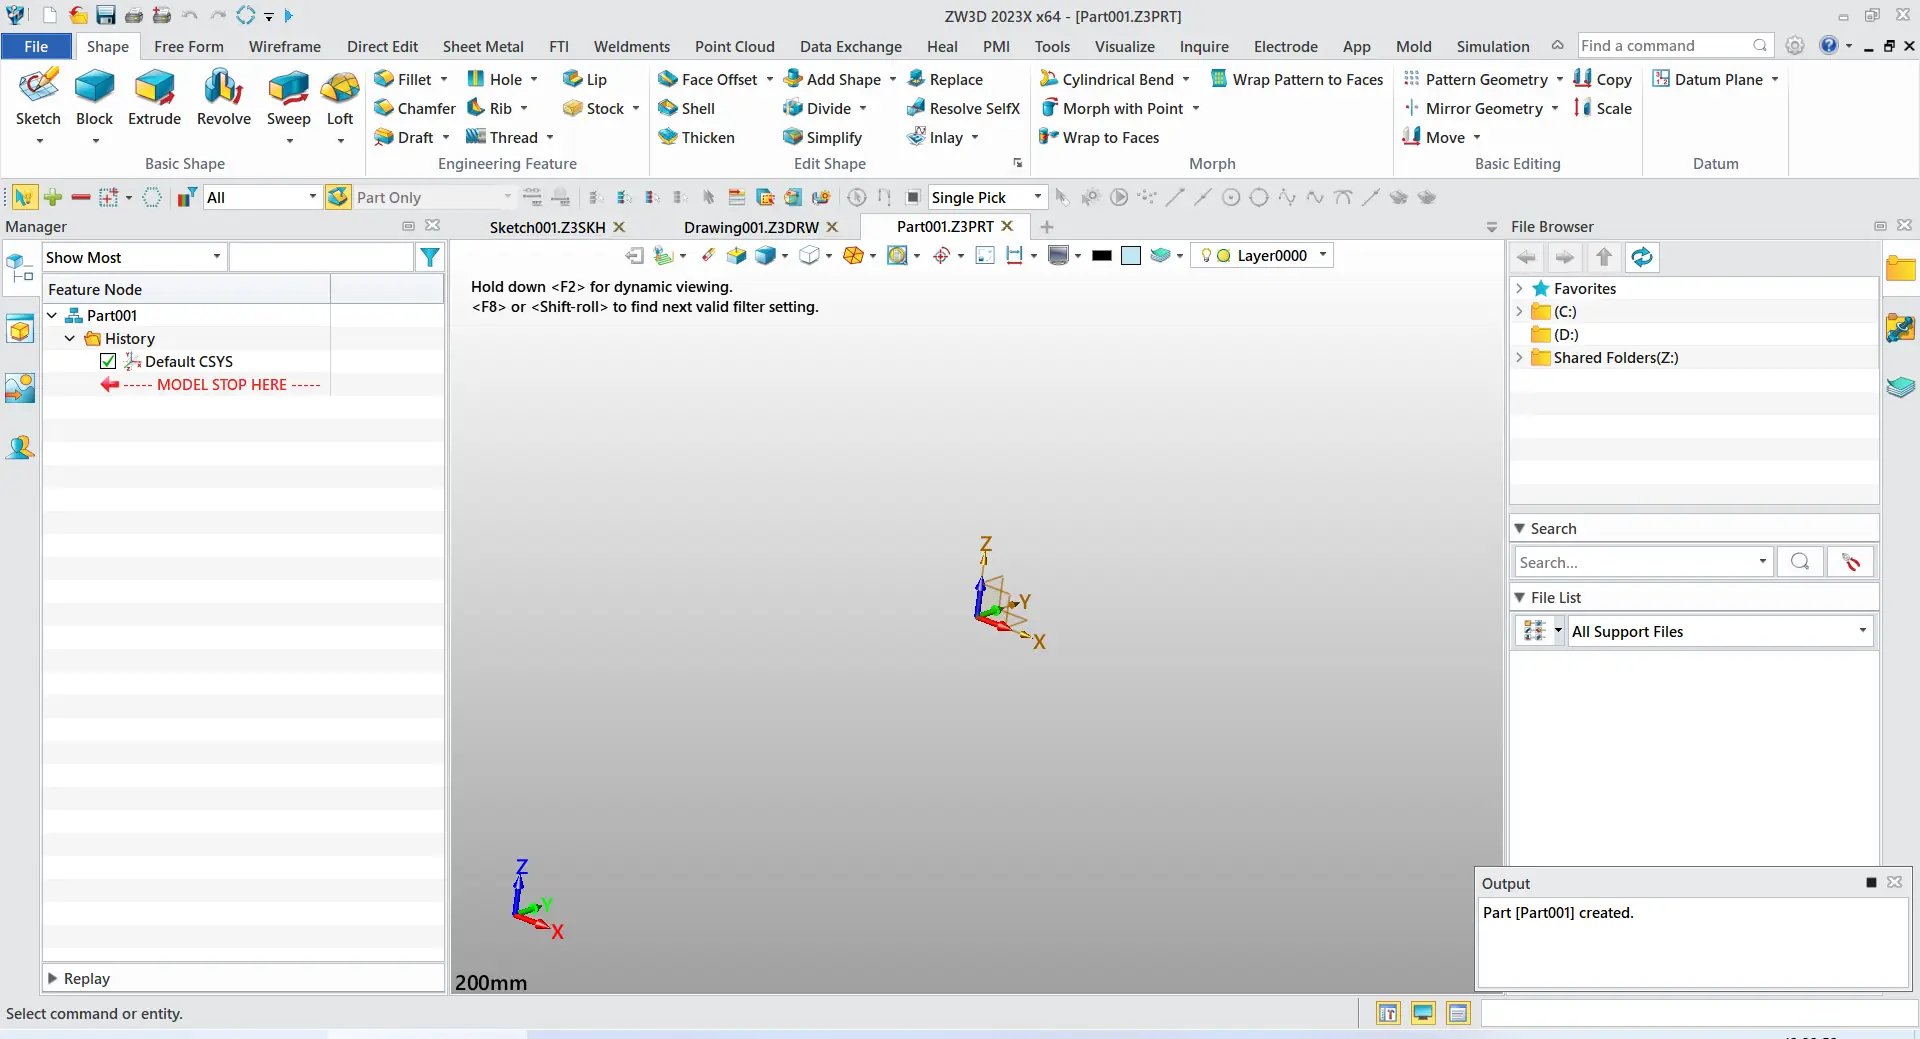1920x1039 pixels.
Task: Expand Shared Folders(Z:) node
Action: [1520, 357]
